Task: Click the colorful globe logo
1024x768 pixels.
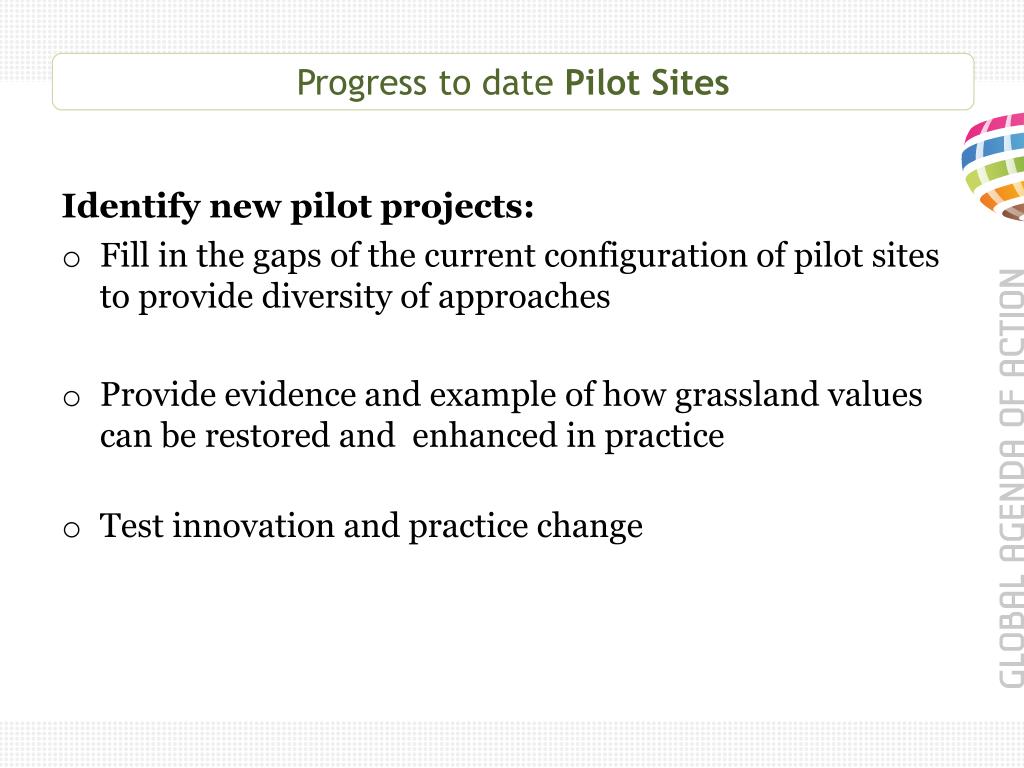Action: point(993,167)
